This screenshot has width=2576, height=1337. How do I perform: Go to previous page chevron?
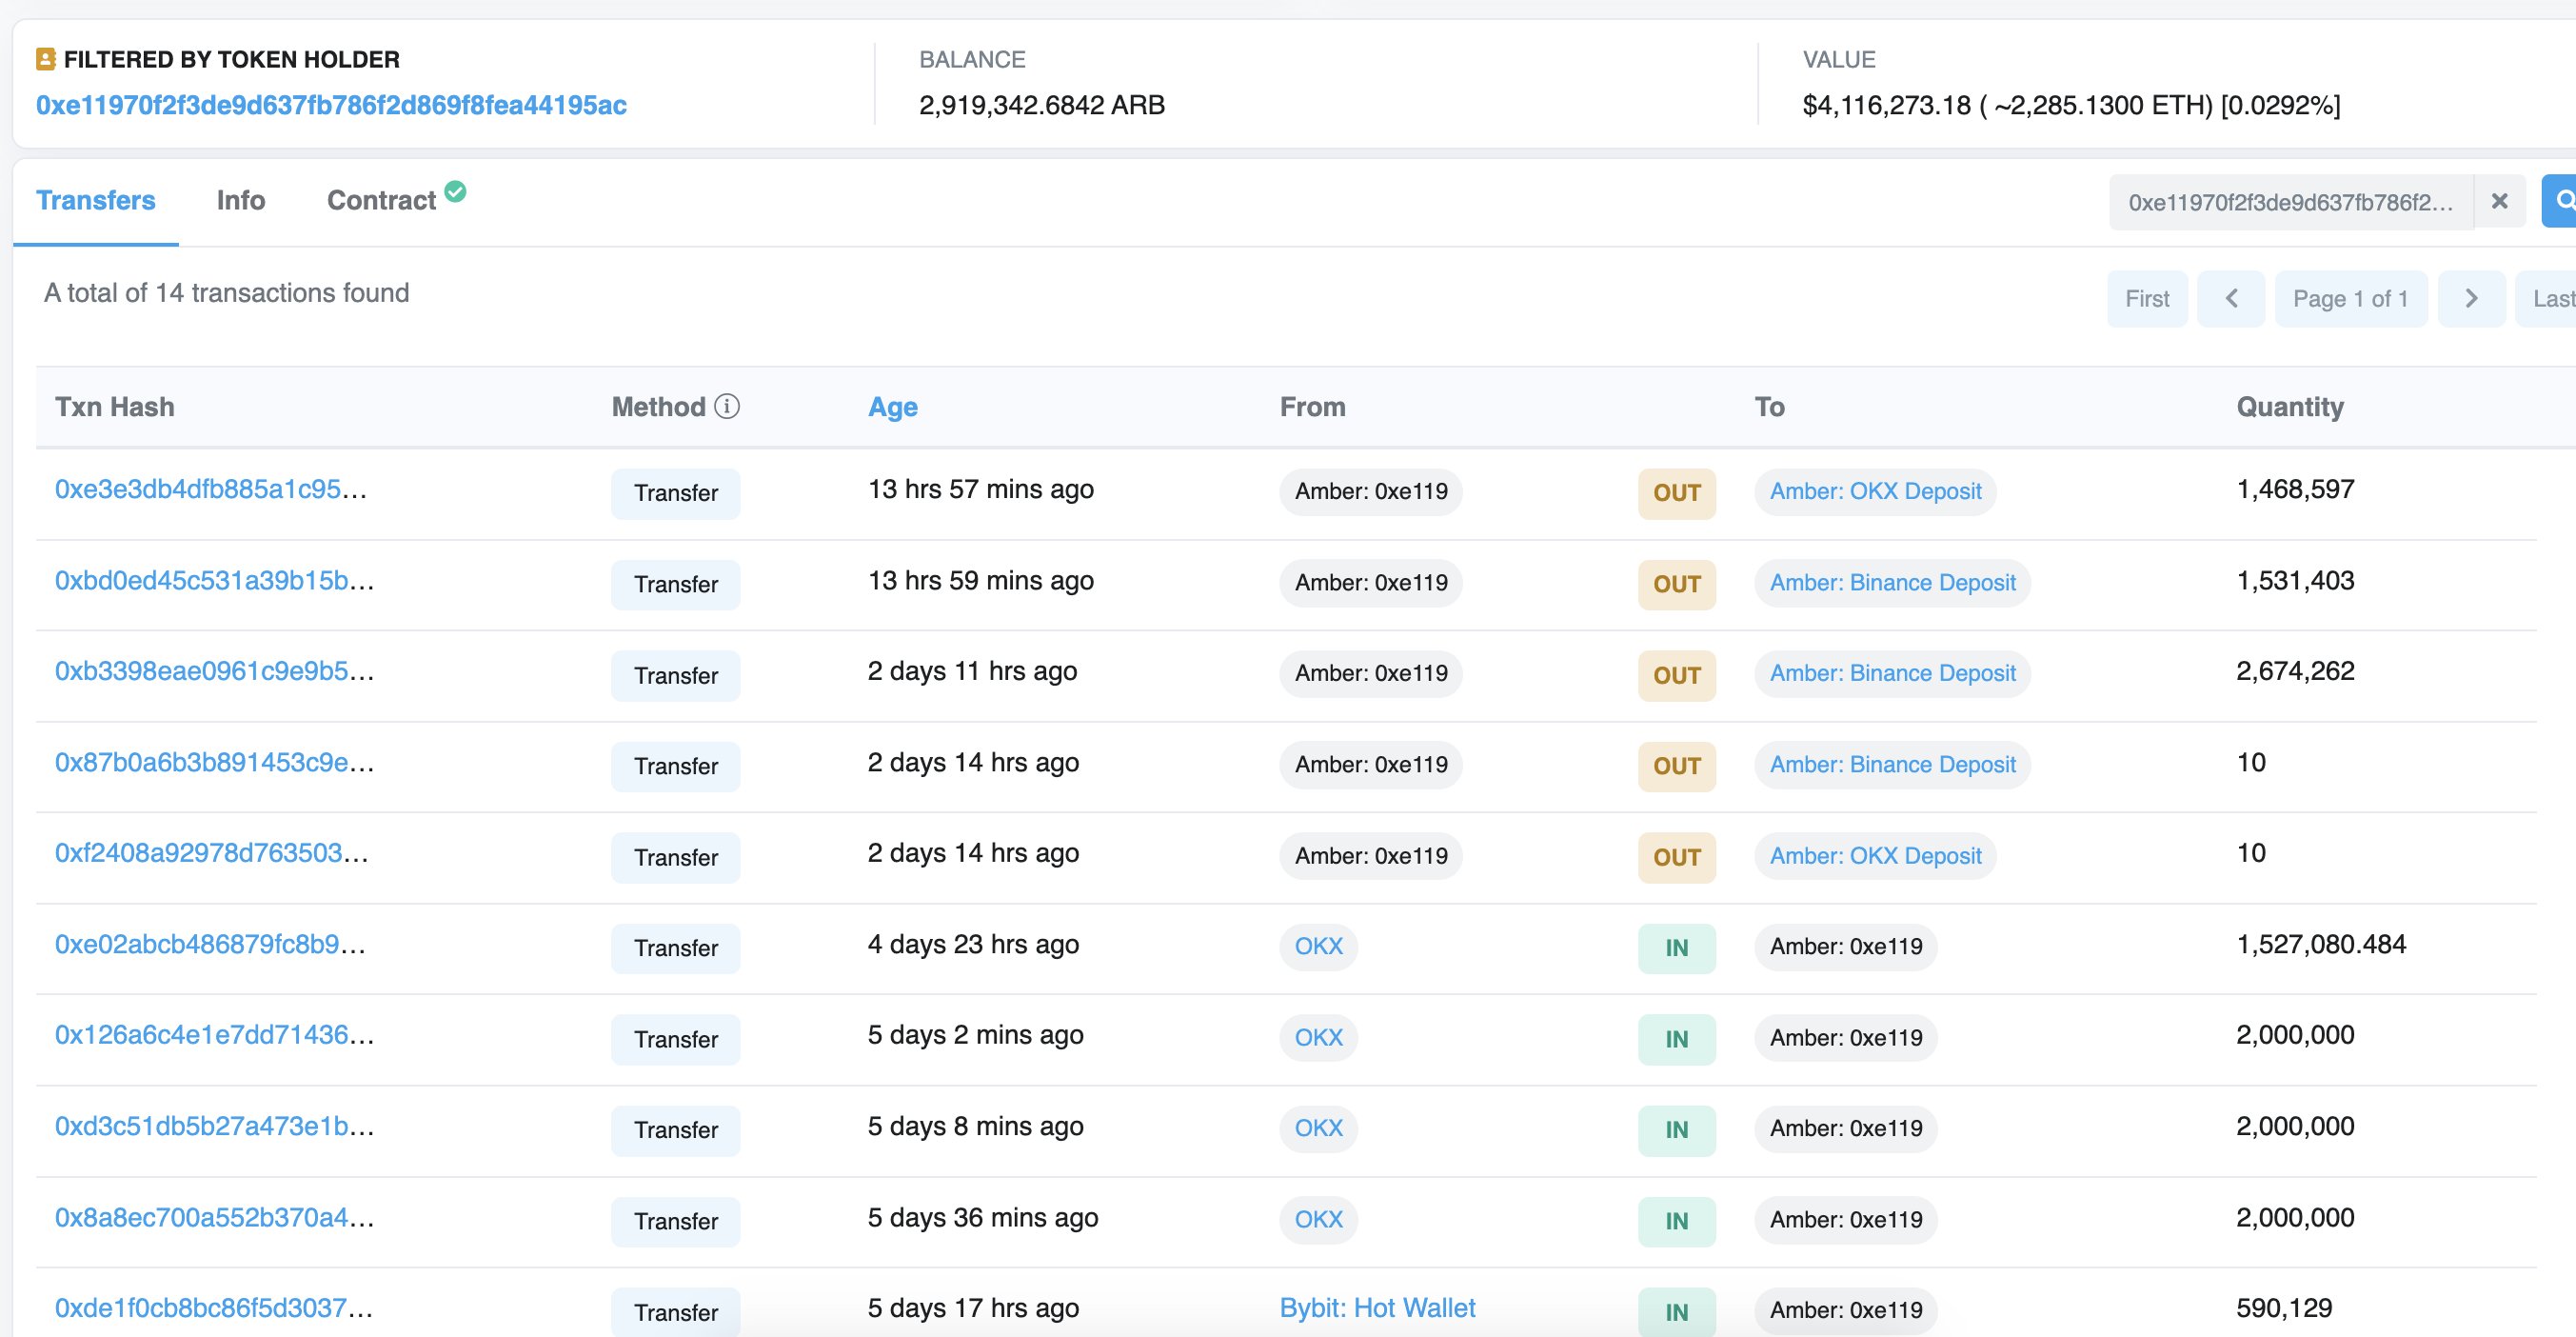point(2231,298)
